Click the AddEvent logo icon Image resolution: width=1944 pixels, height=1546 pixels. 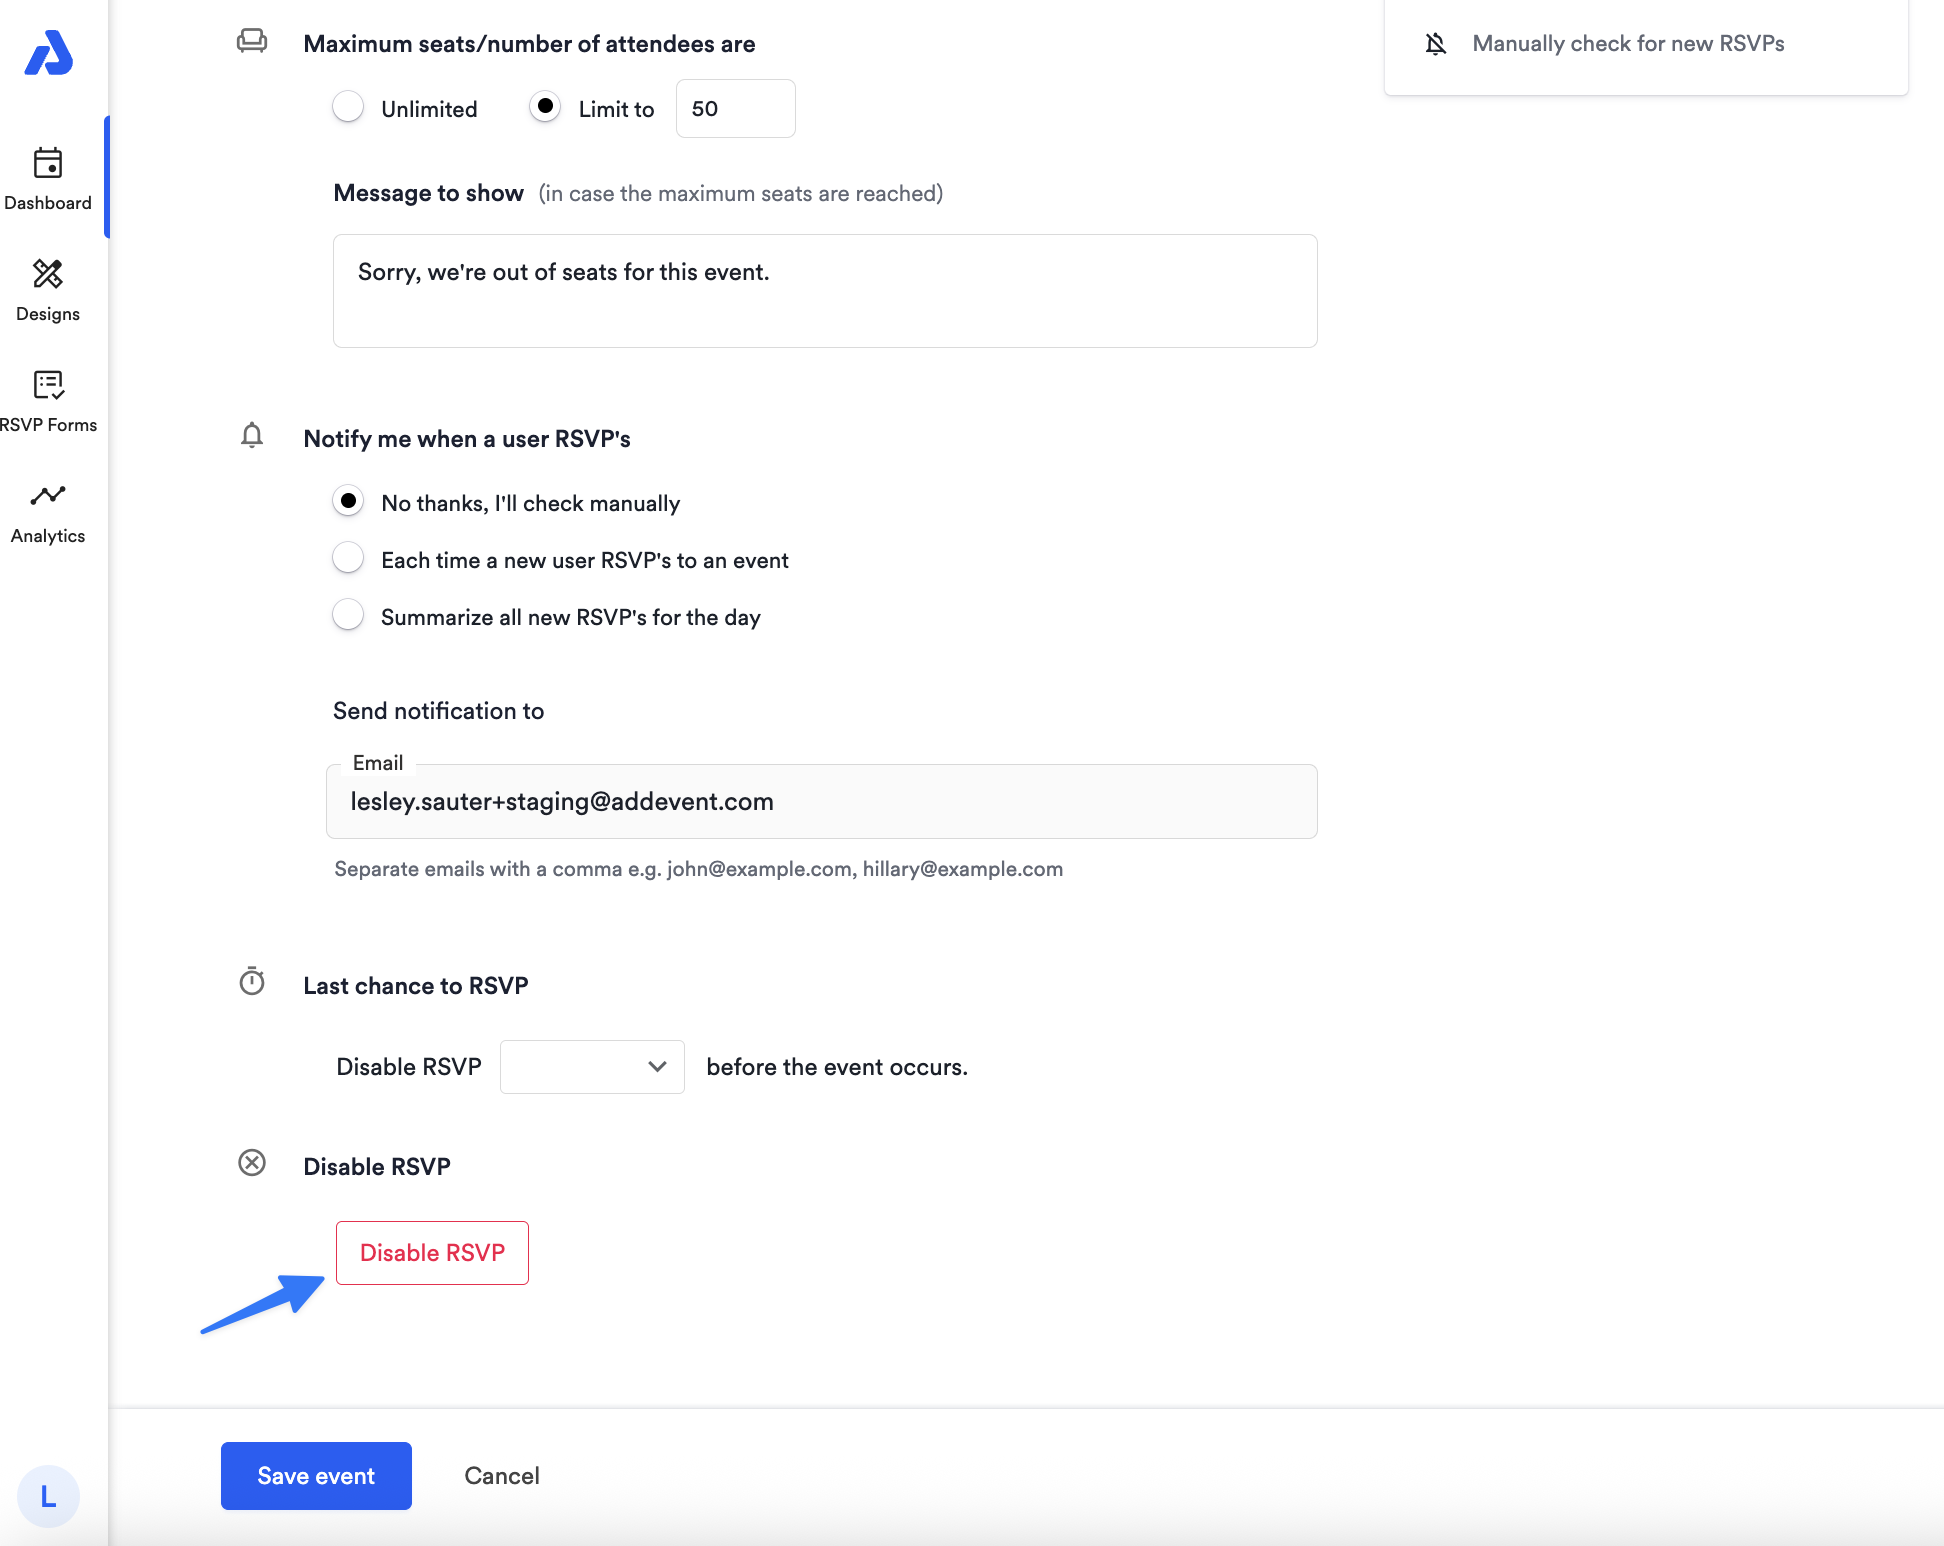click(48, 53)
